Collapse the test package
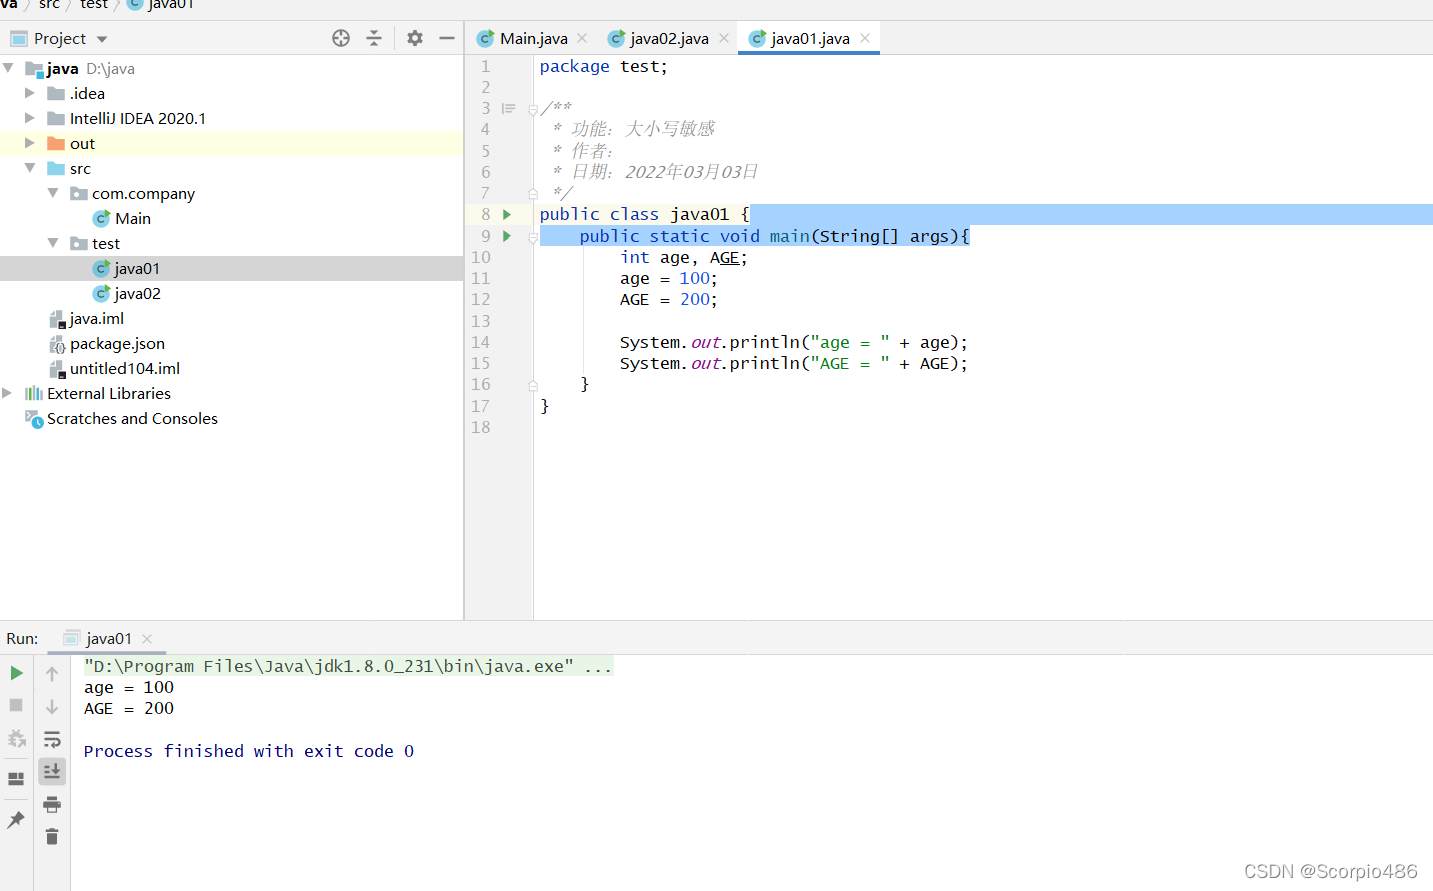This screenshot has height=891, width=1433. pyautogui.click(x=53, y=243)
